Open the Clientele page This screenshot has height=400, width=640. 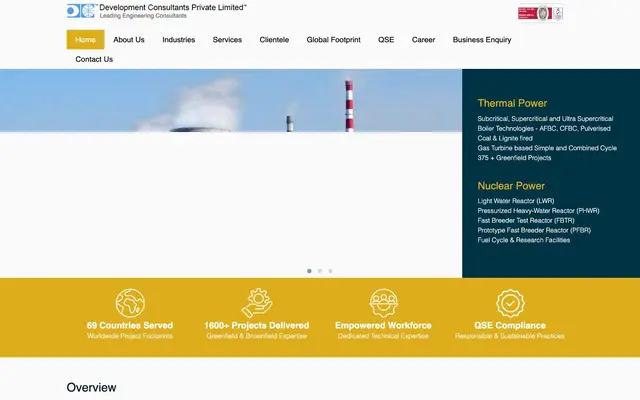click(274, 40)
